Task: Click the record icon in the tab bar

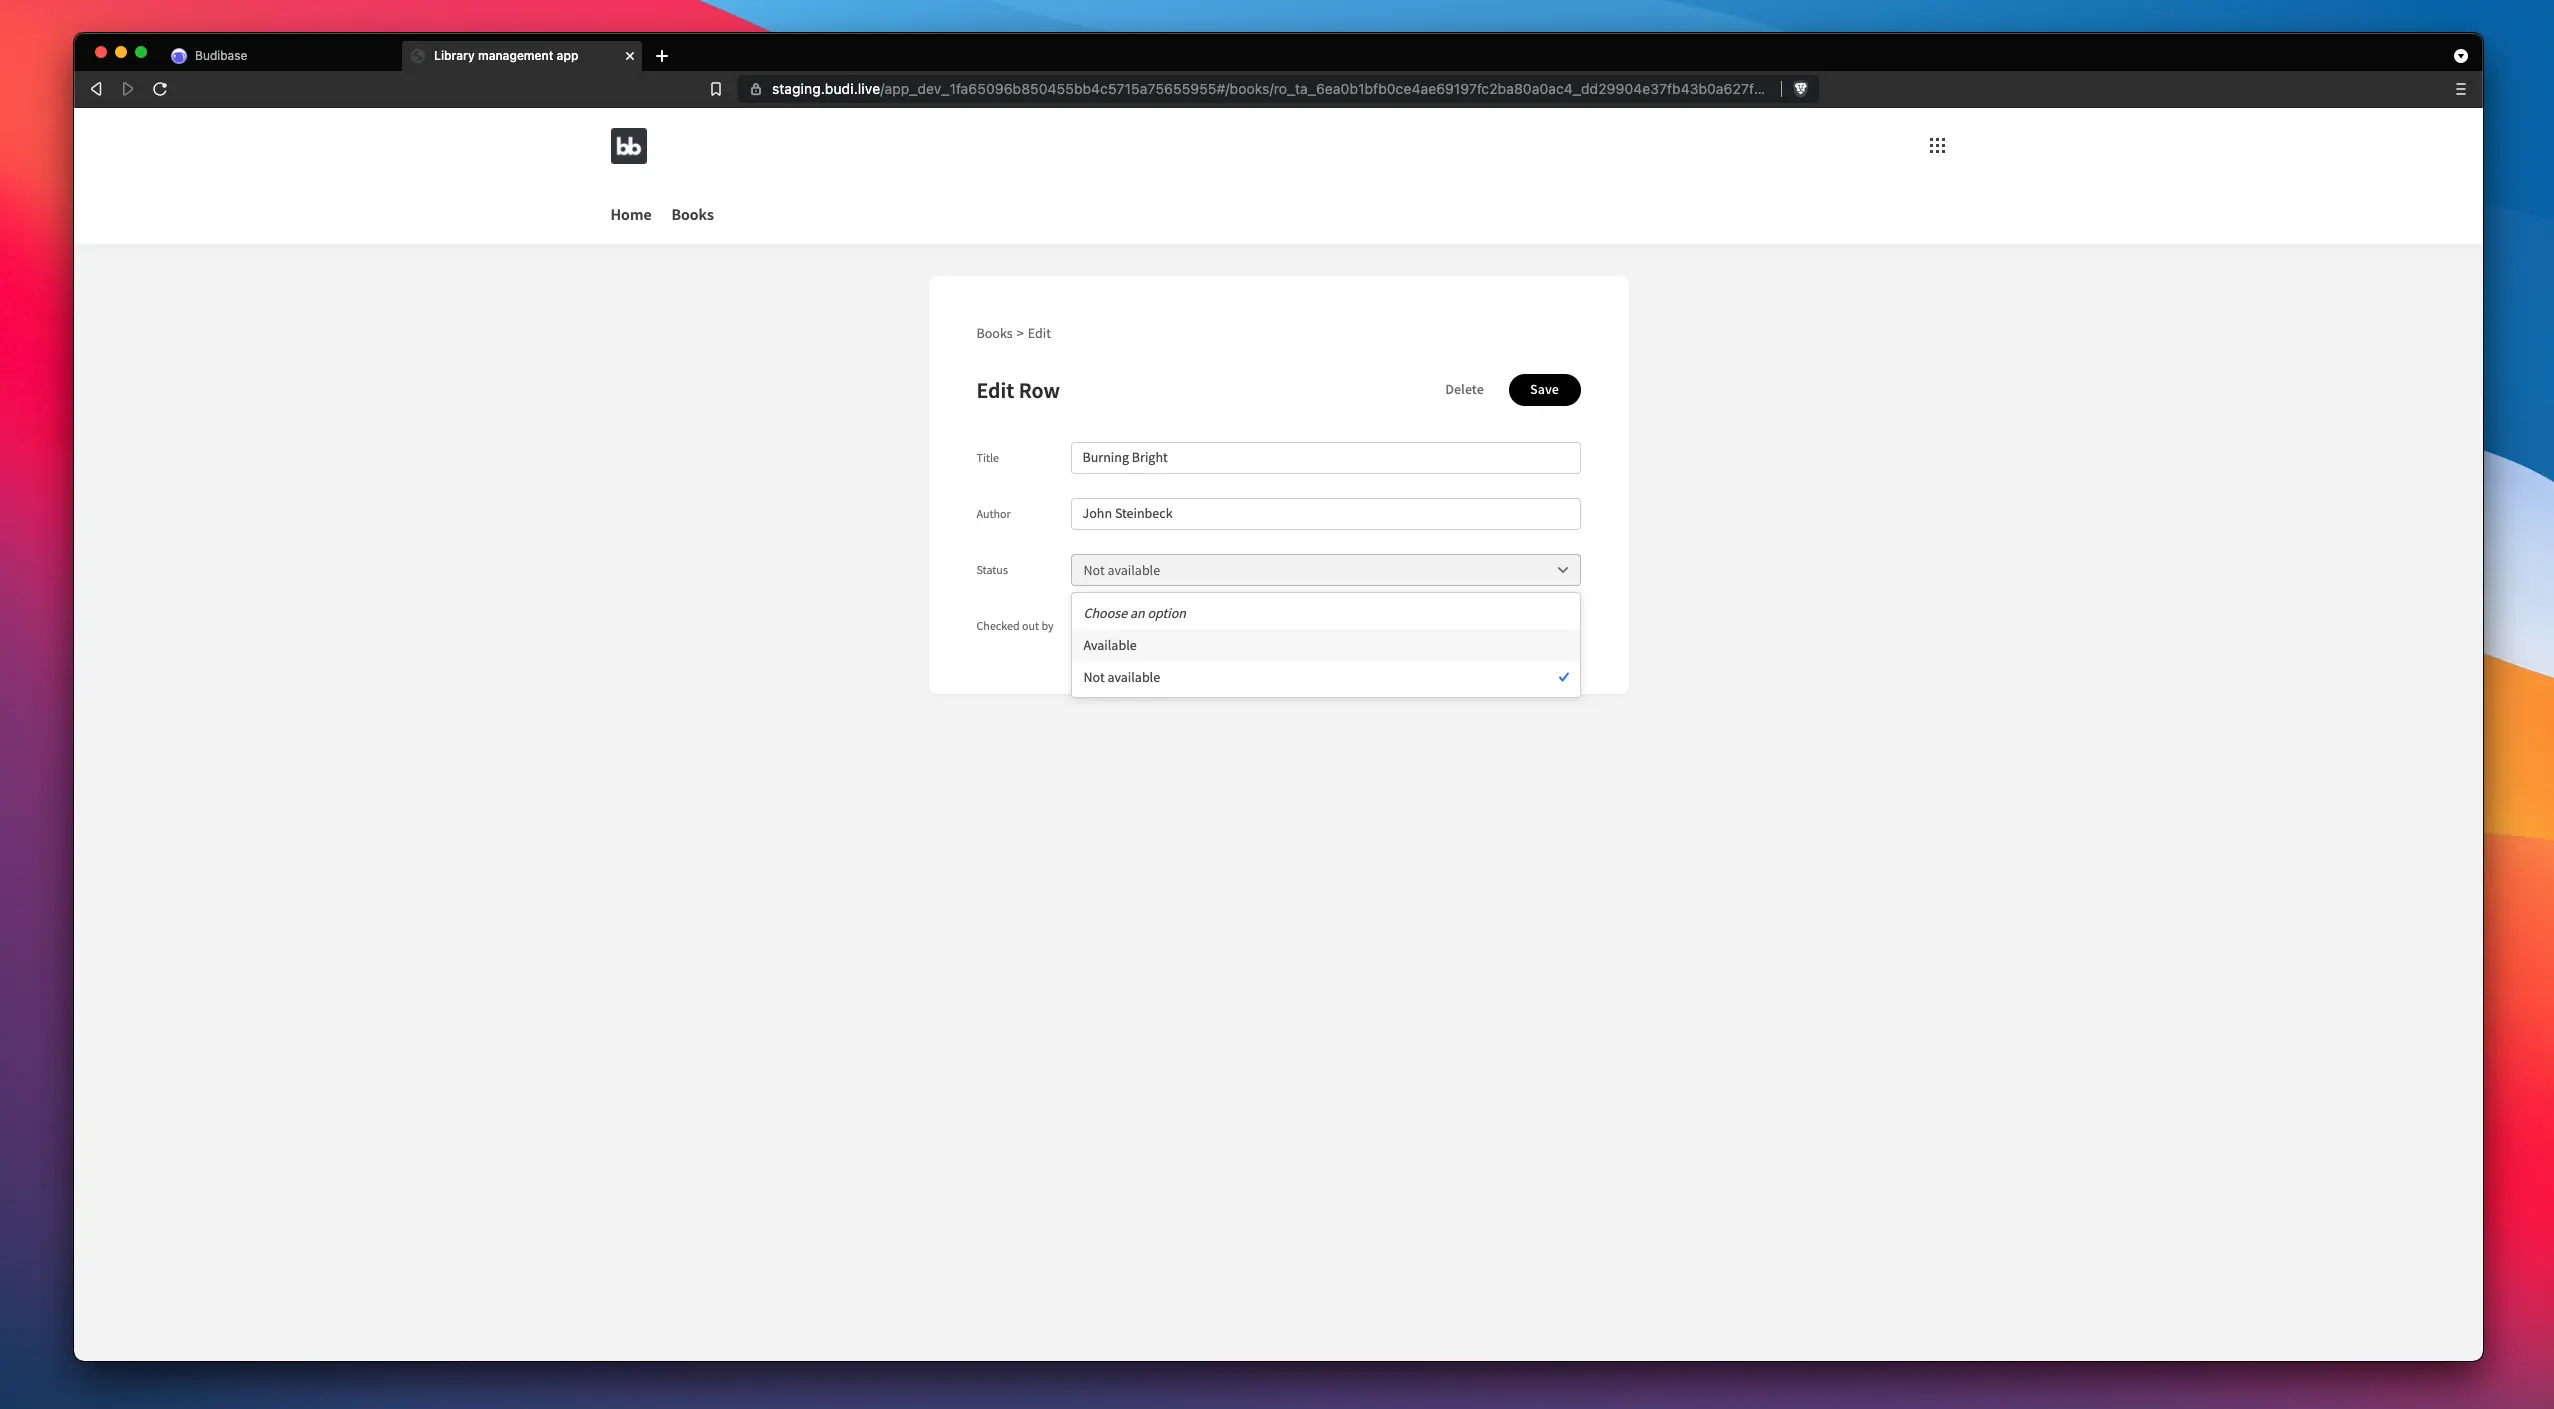Action: tap(2459, 56)
